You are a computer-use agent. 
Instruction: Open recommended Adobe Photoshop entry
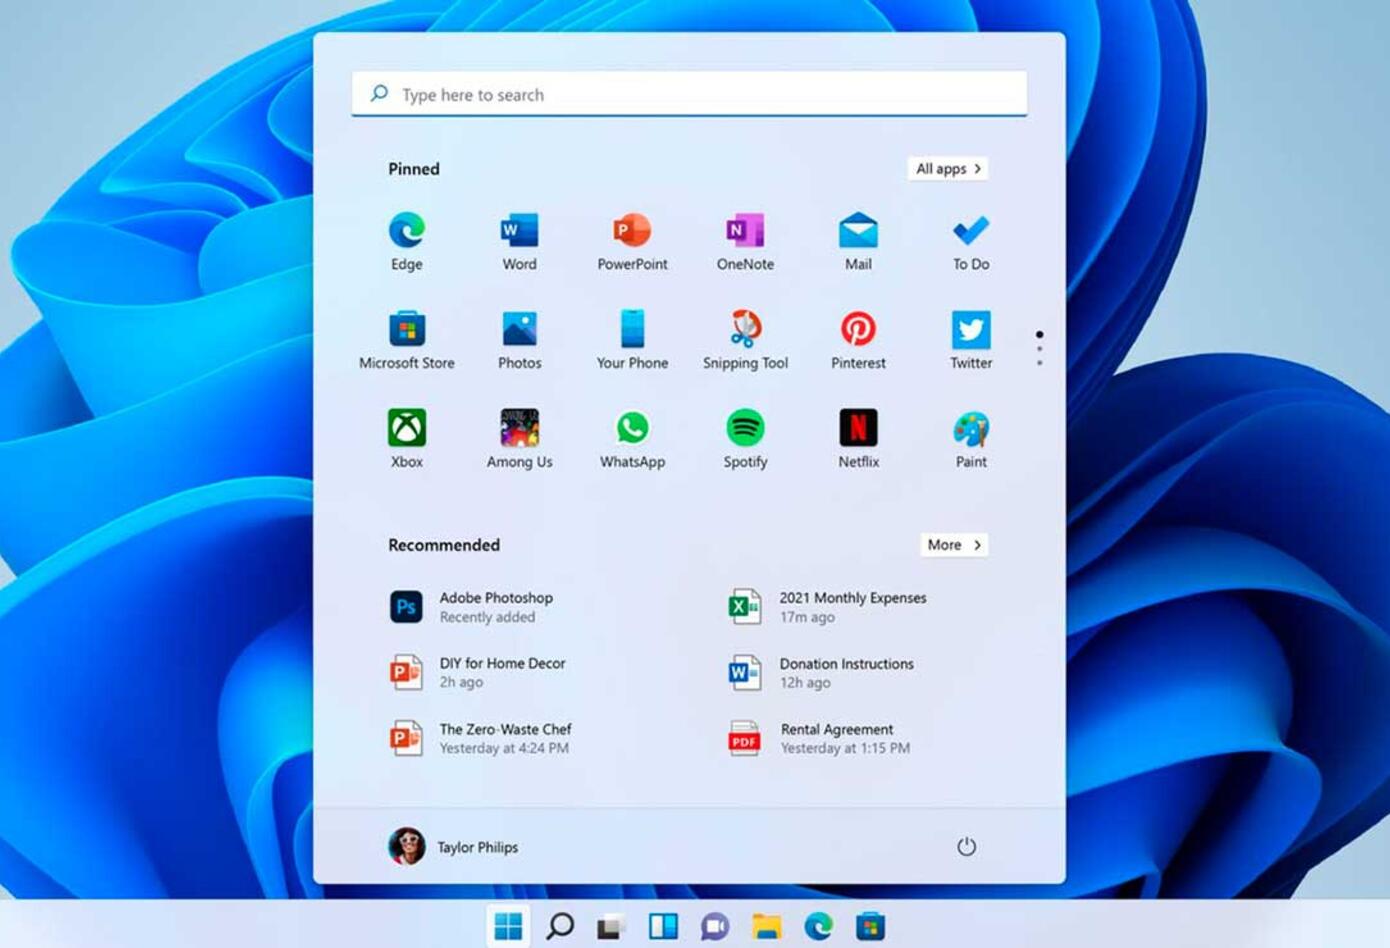pyautogui.click(x=472, y=607)
